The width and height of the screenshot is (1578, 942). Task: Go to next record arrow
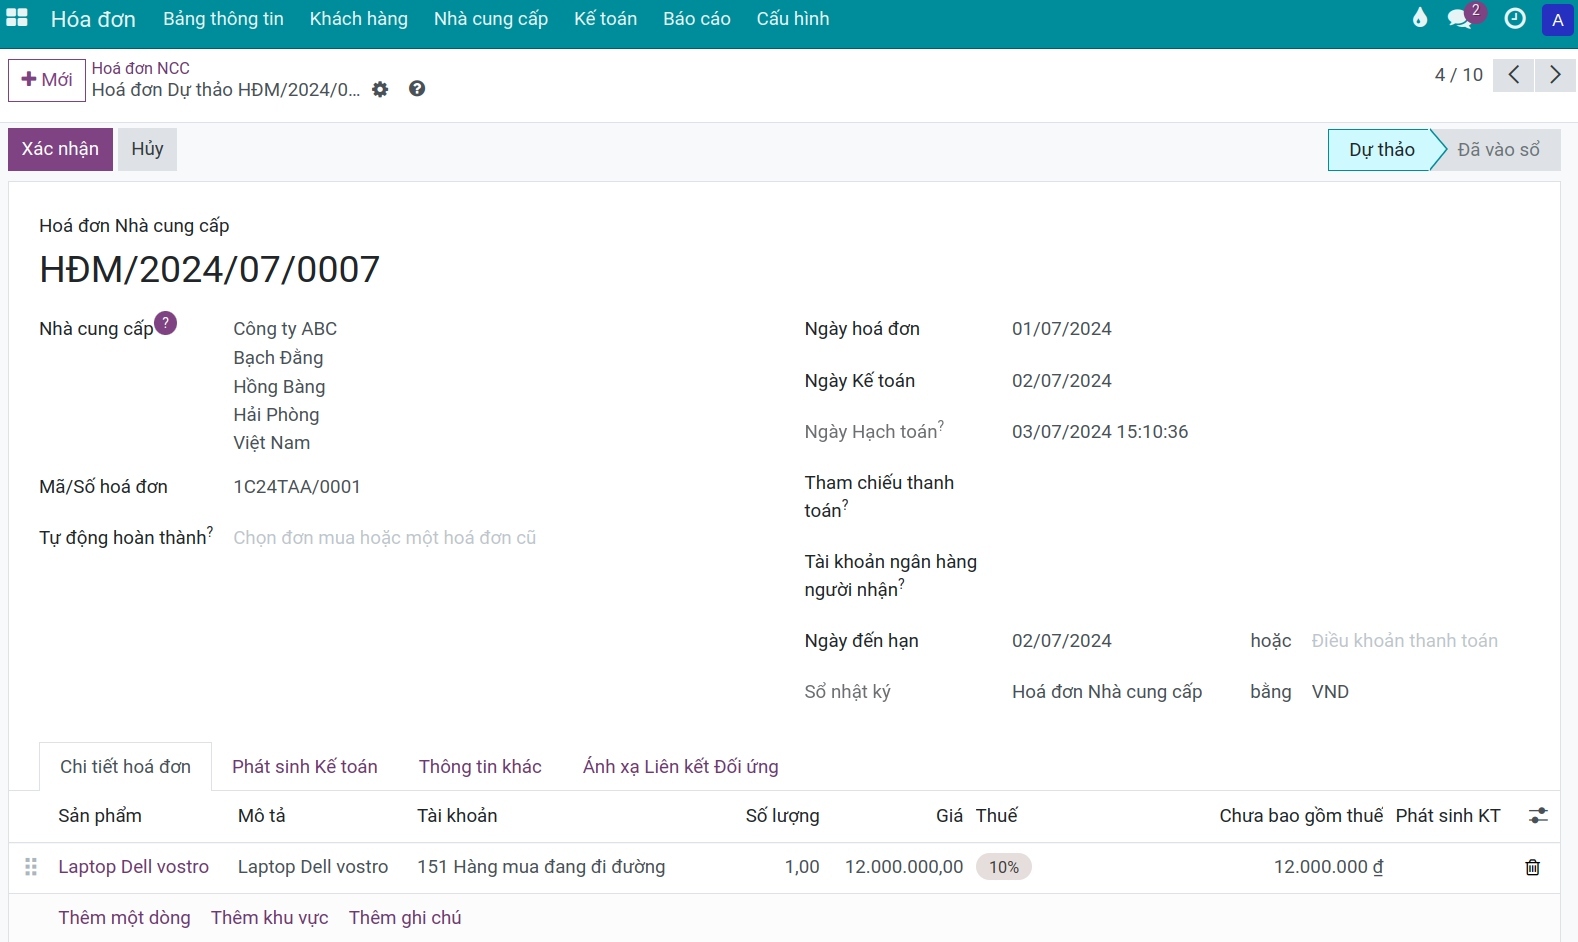tap(1555, 75)
